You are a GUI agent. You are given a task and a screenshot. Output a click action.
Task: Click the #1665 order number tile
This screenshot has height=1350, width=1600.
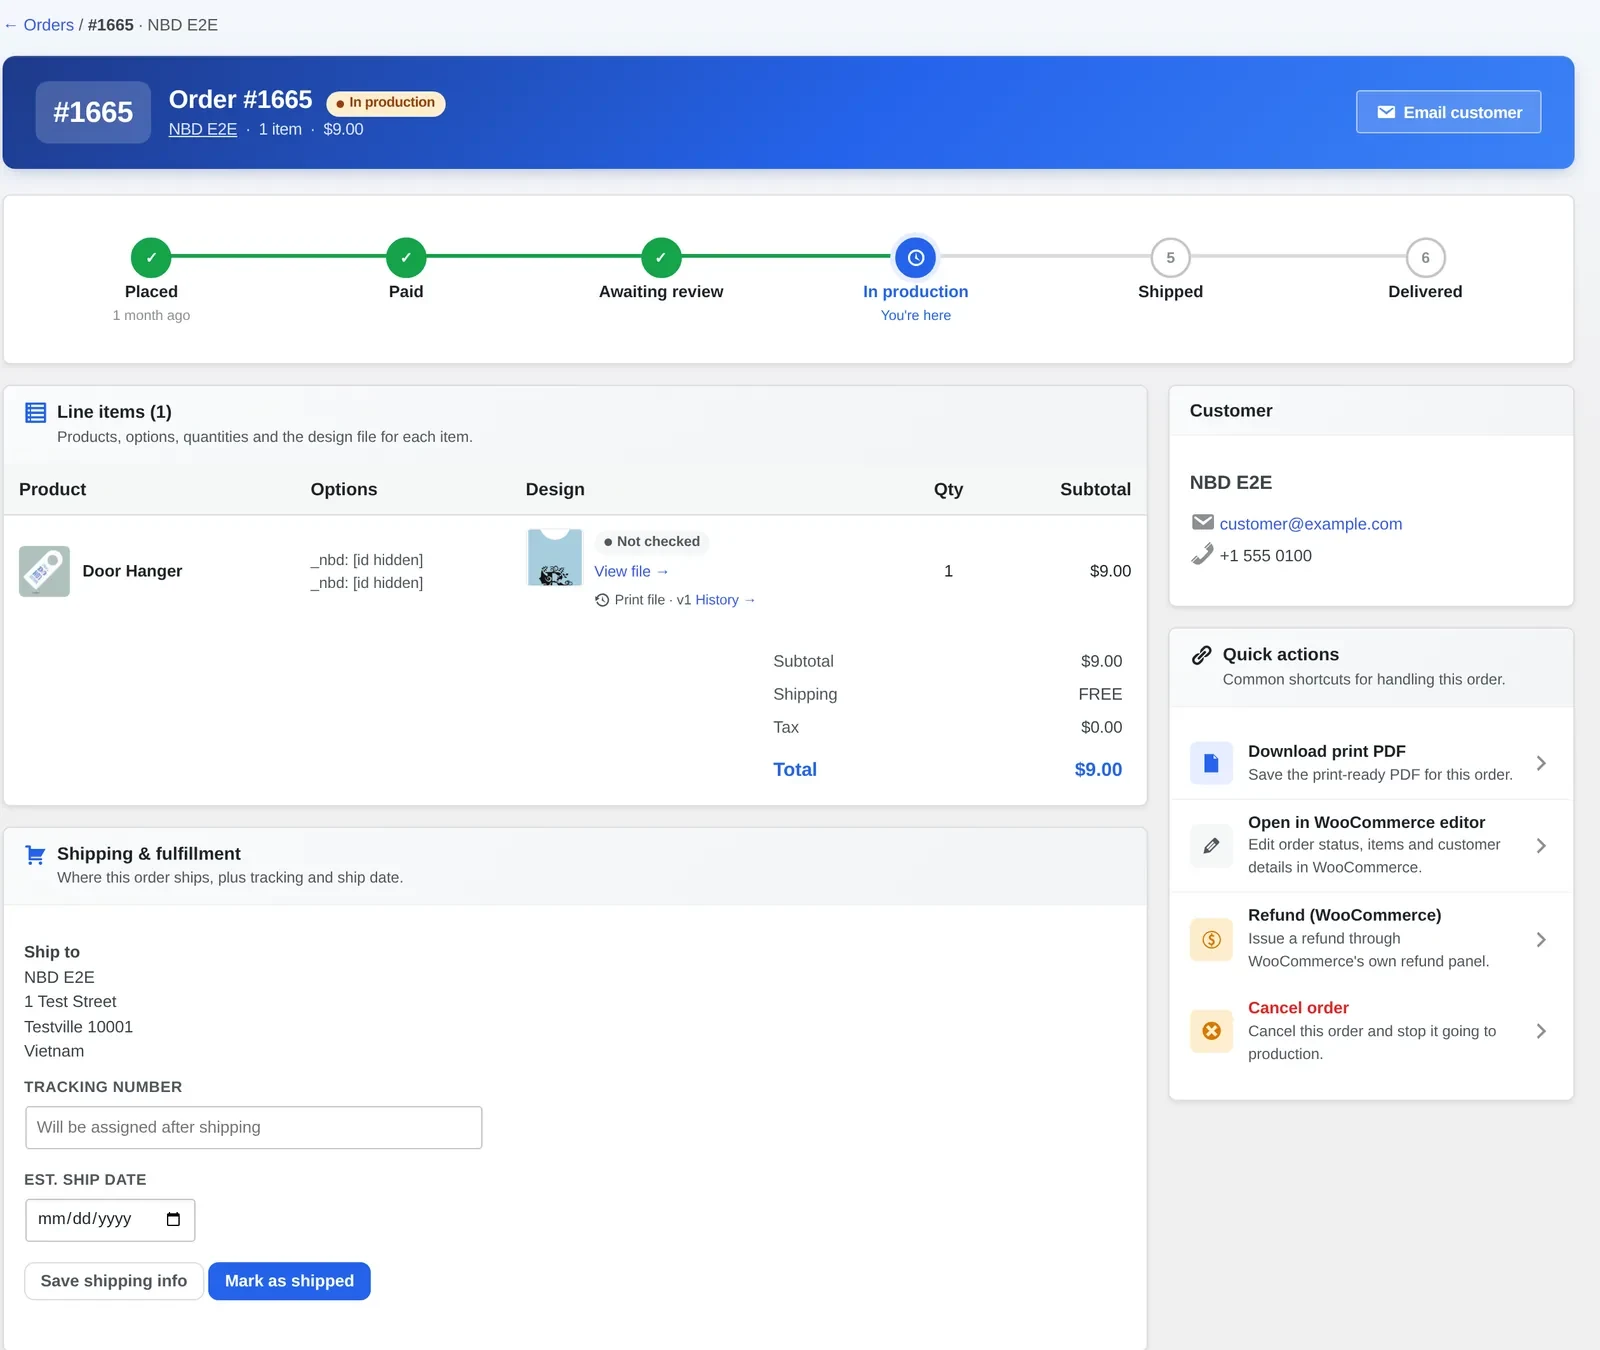pyautogui.click(x=93, y=112)
